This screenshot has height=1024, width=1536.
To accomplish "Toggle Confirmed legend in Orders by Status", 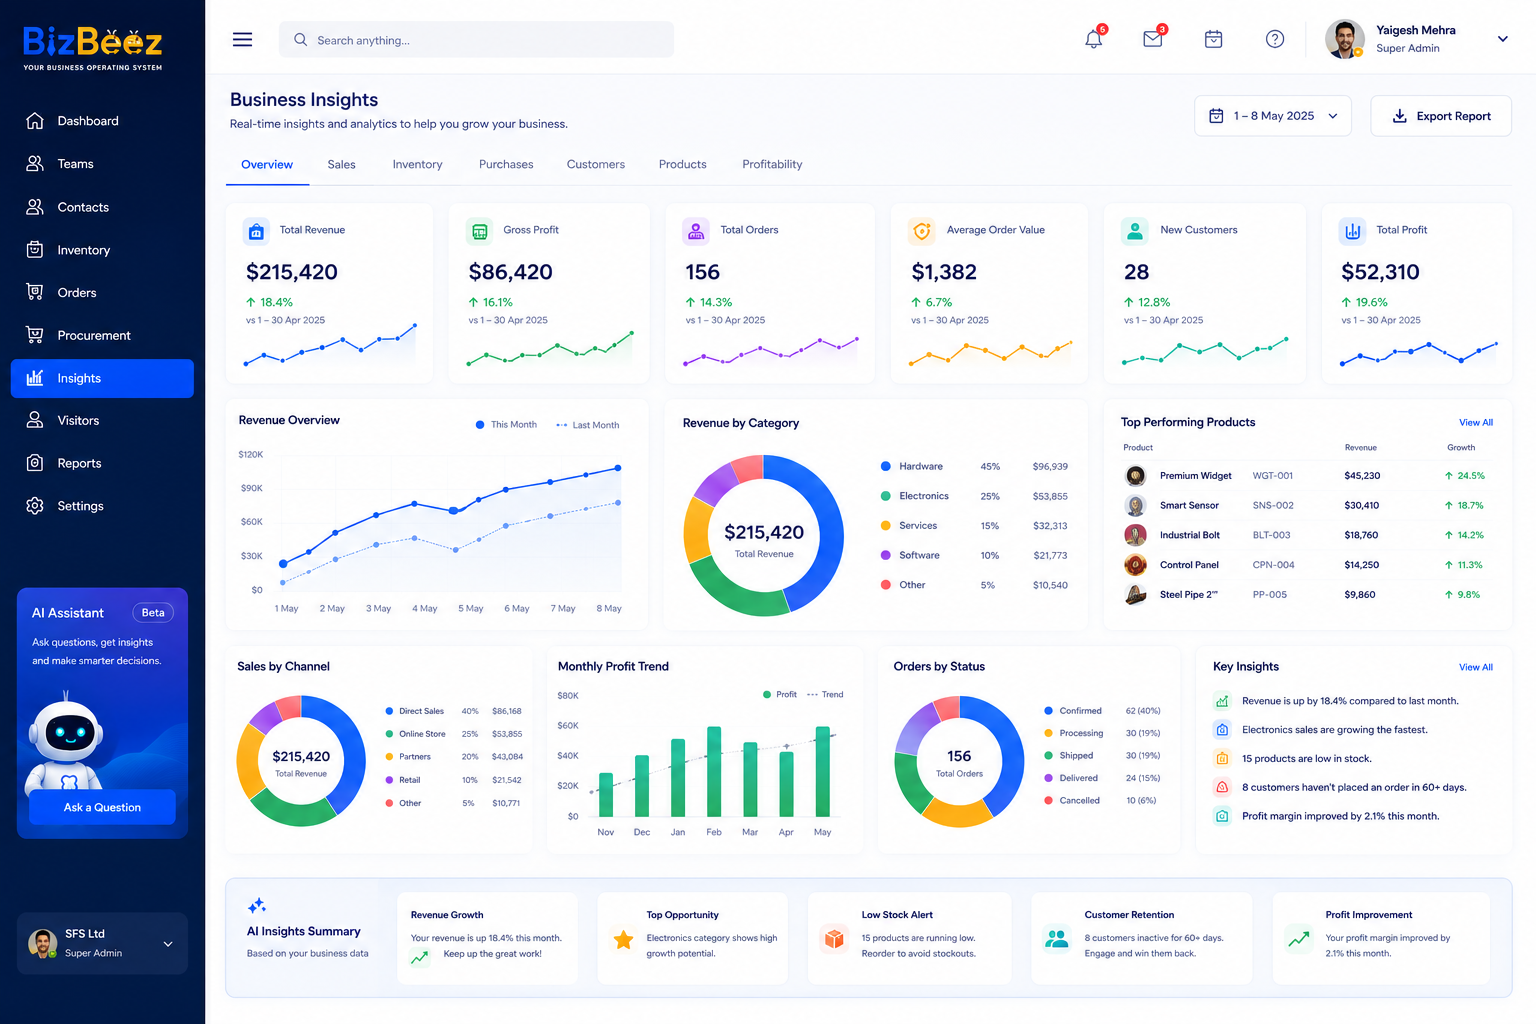I will [1073, 711].
